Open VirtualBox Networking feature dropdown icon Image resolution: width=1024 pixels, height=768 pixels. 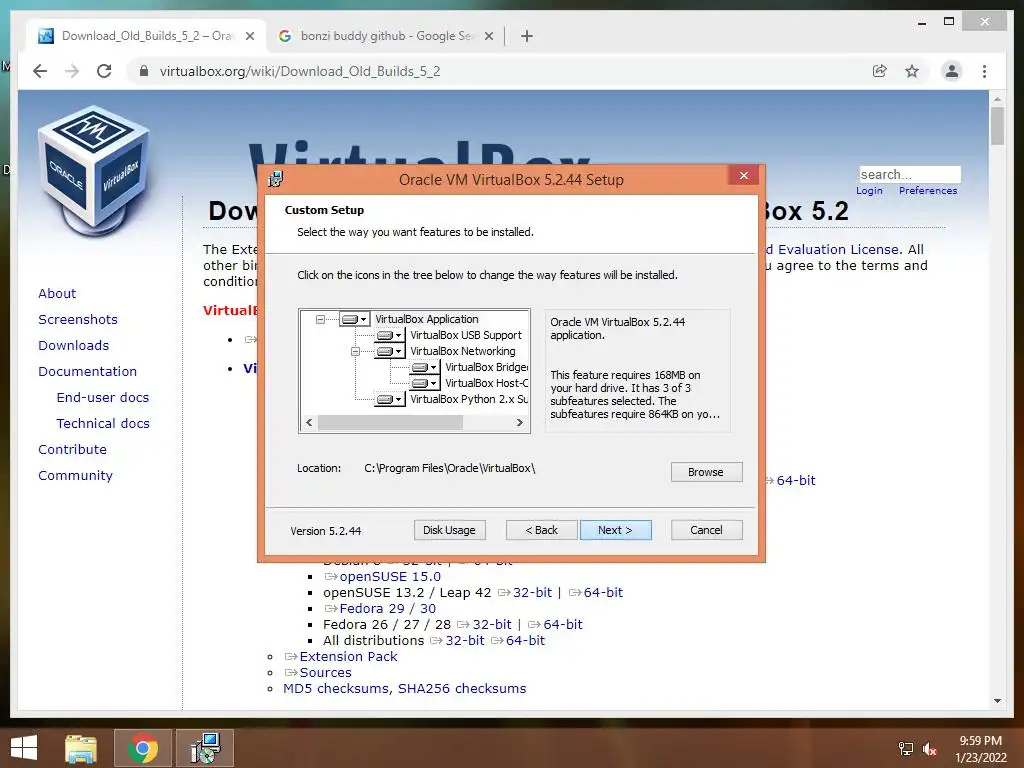390,351
